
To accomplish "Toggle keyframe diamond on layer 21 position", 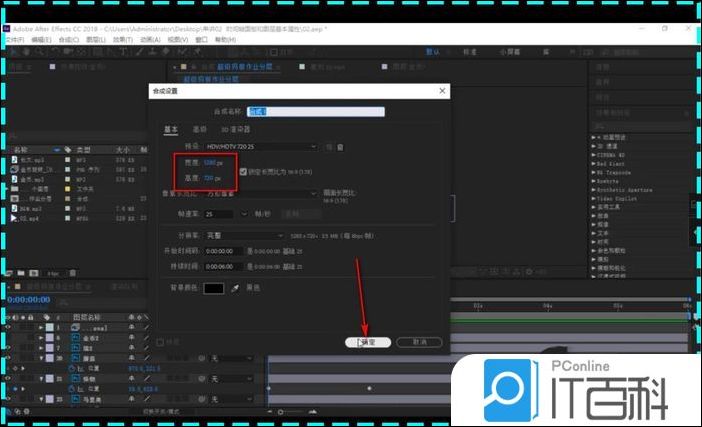I will coord(16,389).
